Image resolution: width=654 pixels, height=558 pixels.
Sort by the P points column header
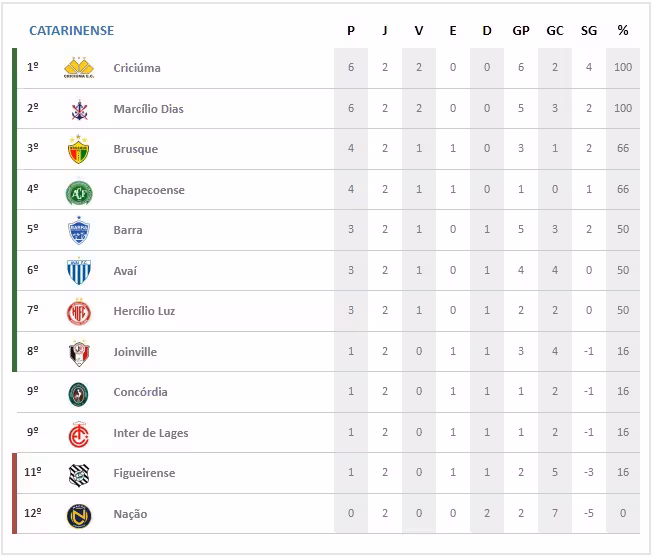click(x=351, y=30)
